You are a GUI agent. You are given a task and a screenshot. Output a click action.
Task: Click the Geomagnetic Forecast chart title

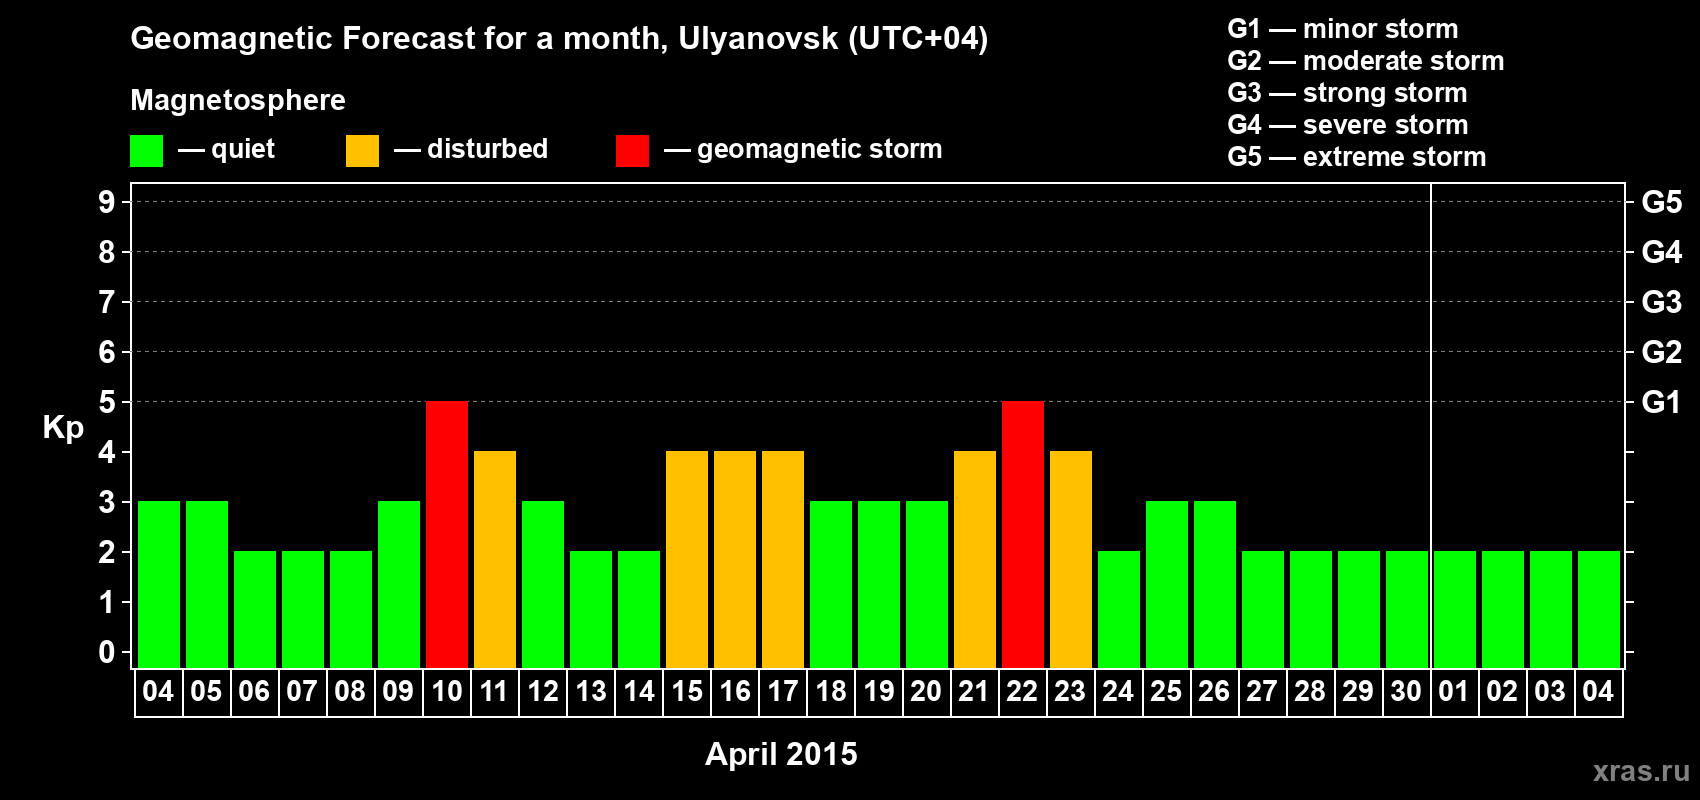[x=559, y=39]
